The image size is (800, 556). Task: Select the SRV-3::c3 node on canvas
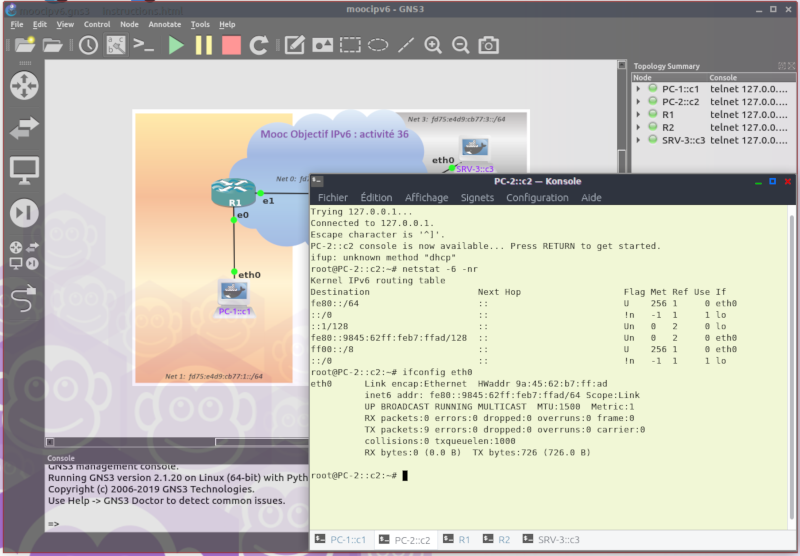click(x=475, y=154)
